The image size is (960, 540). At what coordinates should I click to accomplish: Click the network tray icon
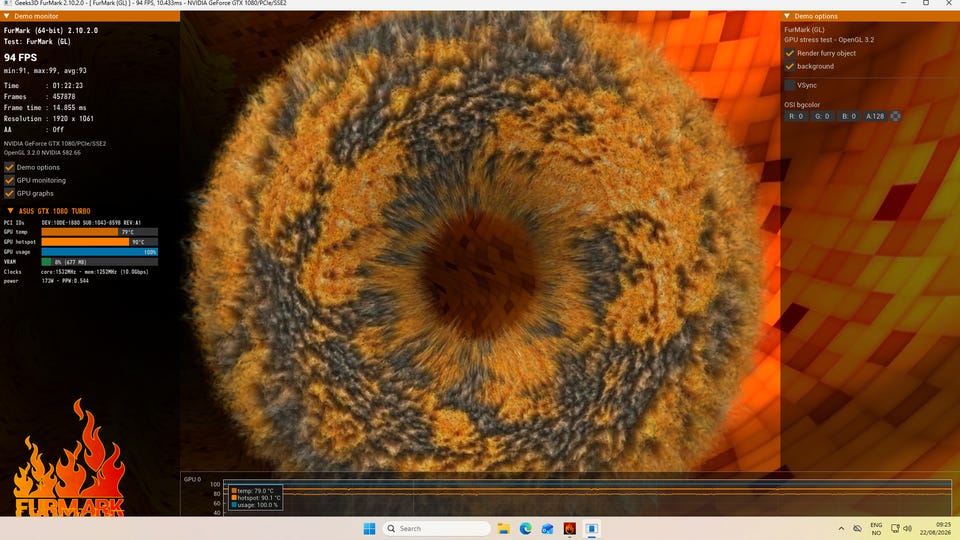[895, 528]
